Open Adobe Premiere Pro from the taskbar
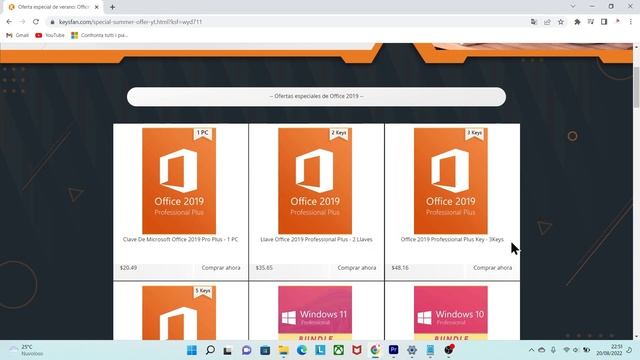Screen dimensions: 640x360 (393, 350)
